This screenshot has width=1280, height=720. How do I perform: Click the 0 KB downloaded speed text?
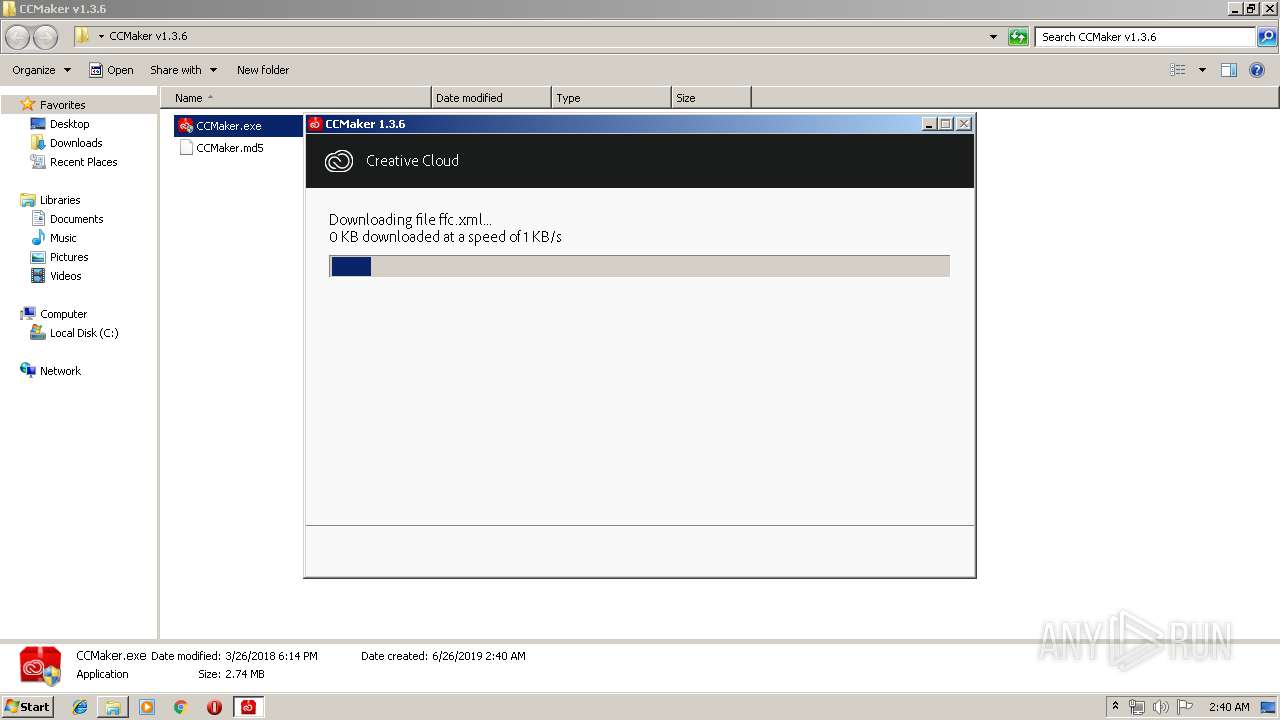[x=445, y=237]
